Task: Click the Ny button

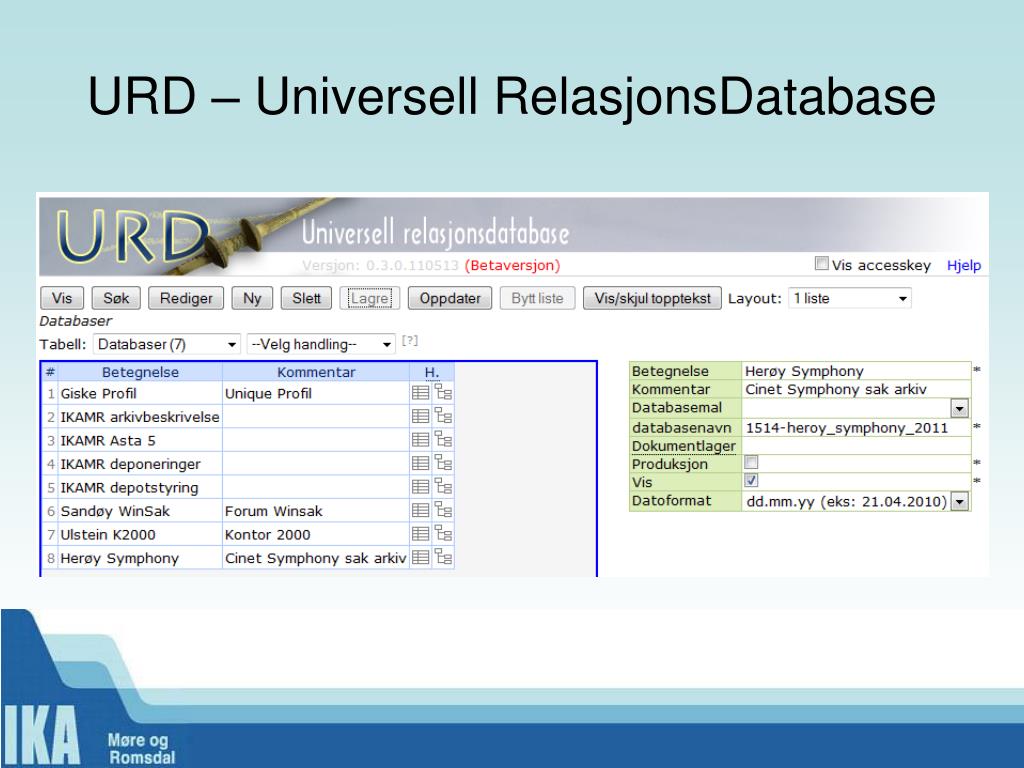Action: [252, 298]
